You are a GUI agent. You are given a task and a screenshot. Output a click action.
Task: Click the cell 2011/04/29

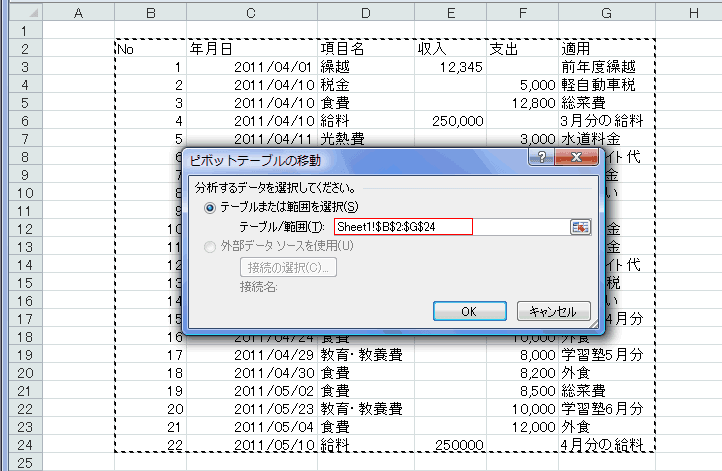[x=252, y=355]
